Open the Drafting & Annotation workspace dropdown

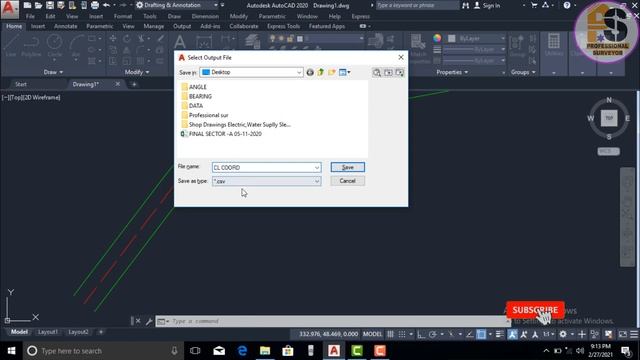[177, 5]
